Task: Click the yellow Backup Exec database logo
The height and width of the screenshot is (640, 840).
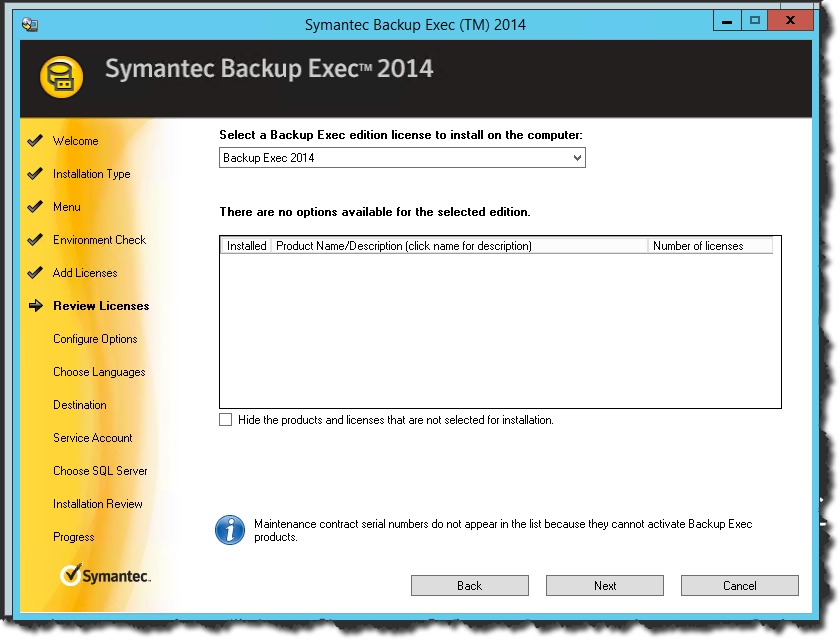Action: (62, 77)
